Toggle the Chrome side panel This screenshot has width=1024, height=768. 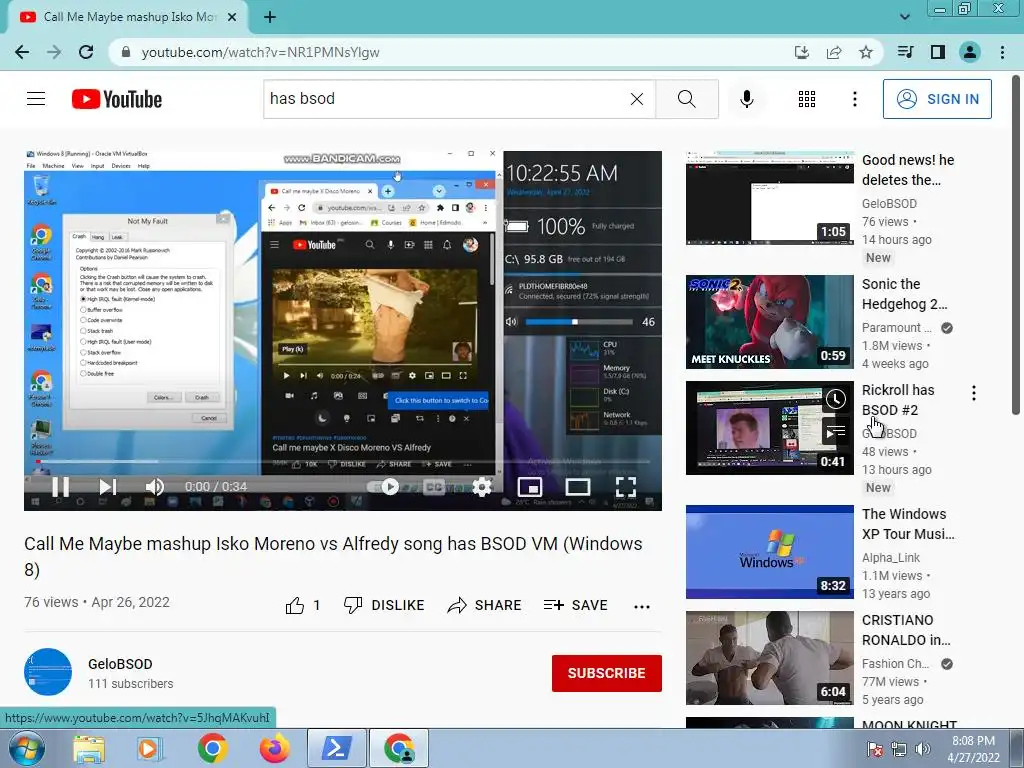938,52
